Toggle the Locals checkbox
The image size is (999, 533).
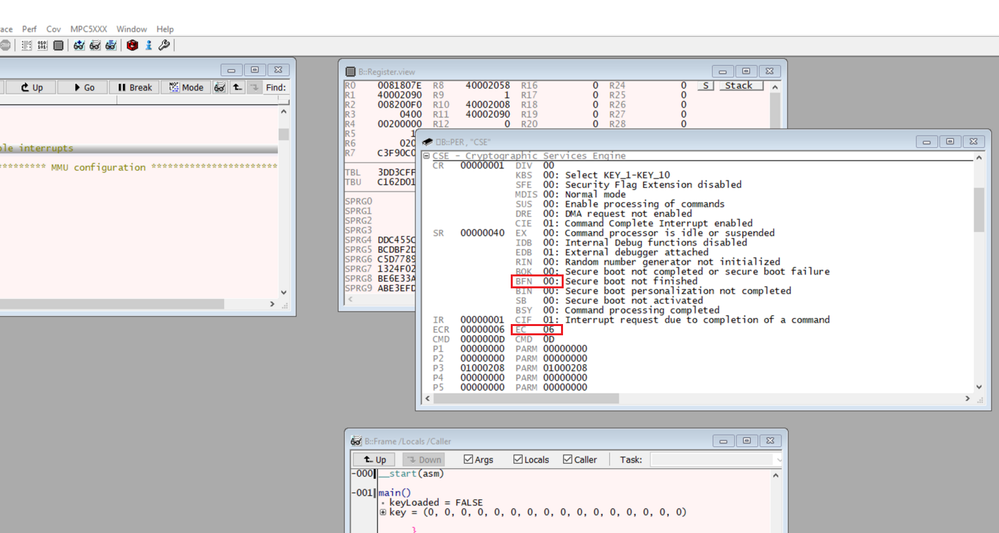[x=518, y=459]
